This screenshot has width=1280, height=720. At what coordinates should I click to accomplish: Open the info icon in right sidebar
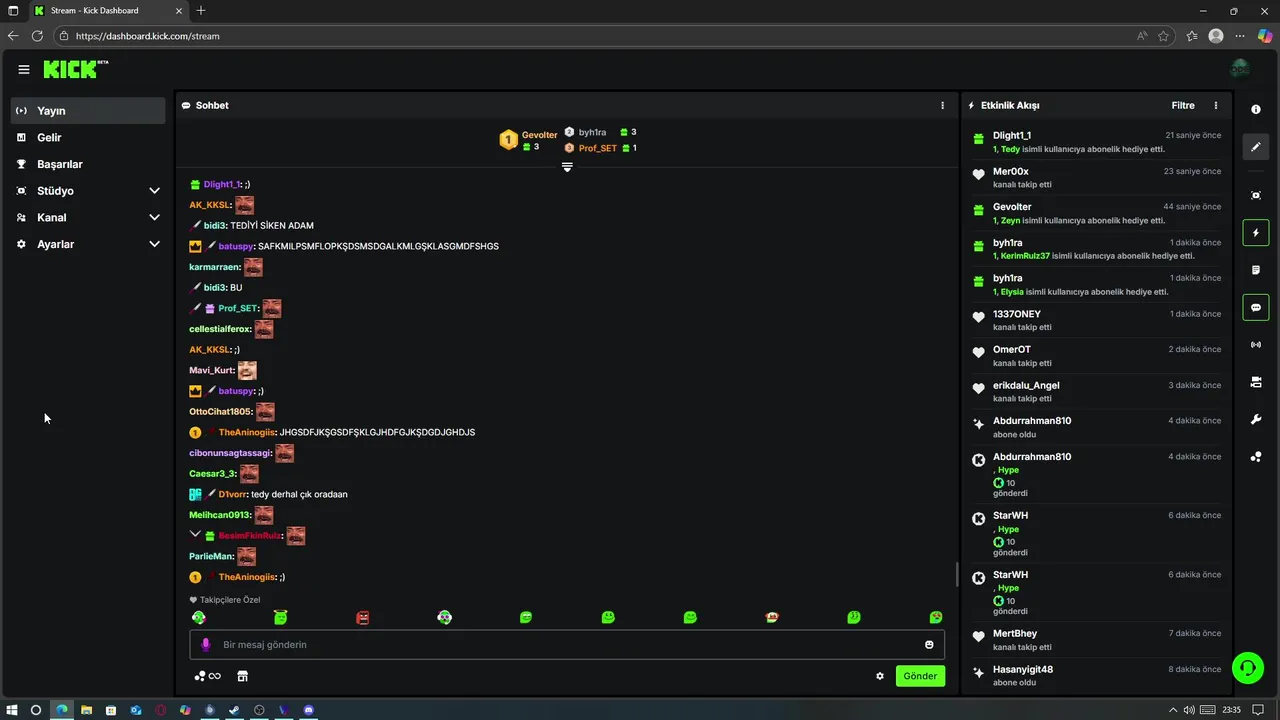(1256, 109)
